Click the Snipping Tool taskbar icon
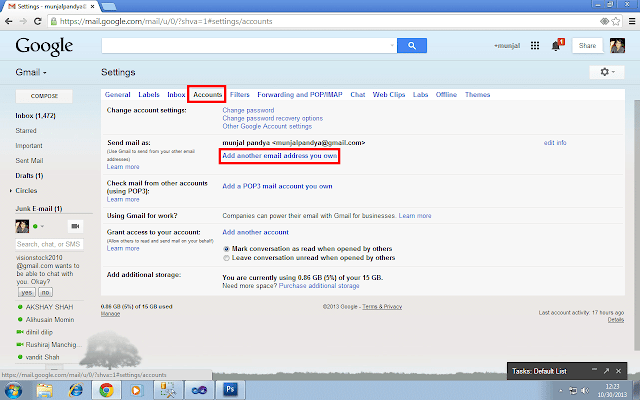 pyautogui.click(x=168, y=390)
